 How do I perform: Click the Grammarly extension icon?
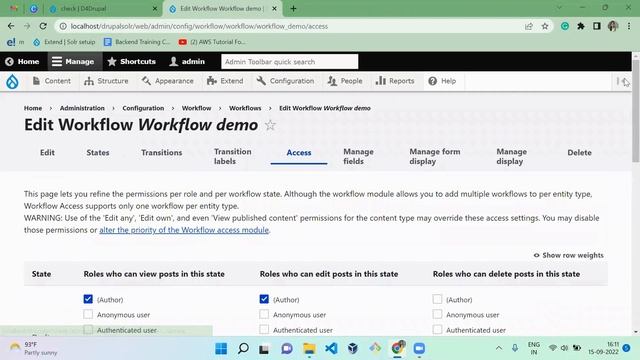pyautogui.click(x=565, y=26)
